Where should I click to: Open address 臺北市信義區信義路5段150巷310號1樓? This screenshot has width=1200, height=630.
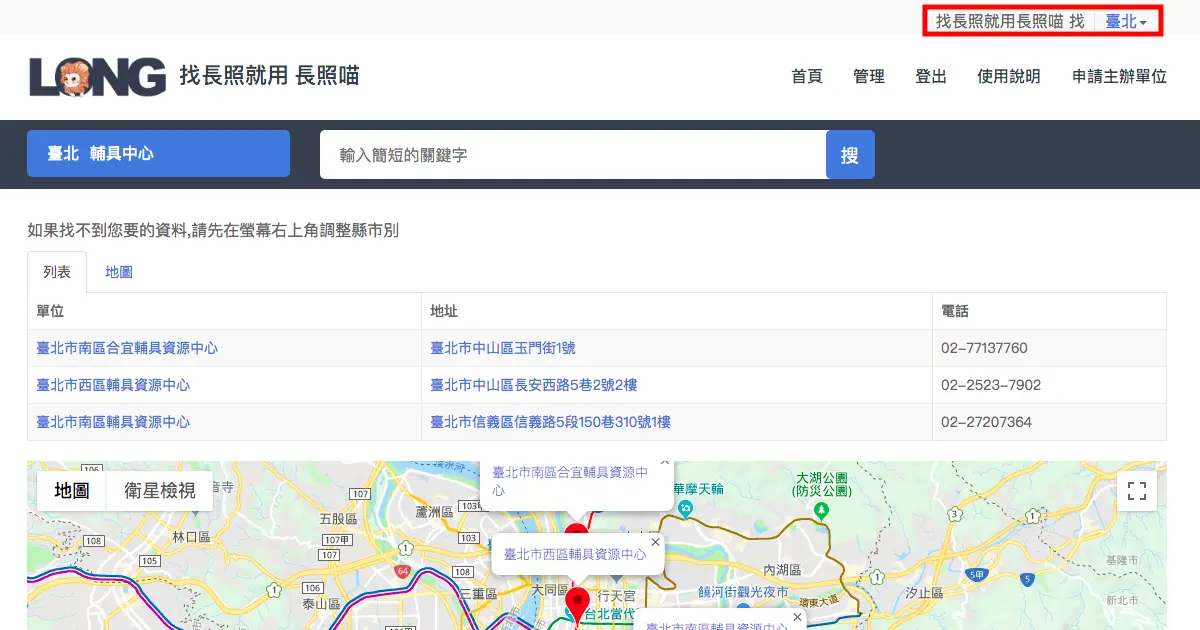point(550,422)
